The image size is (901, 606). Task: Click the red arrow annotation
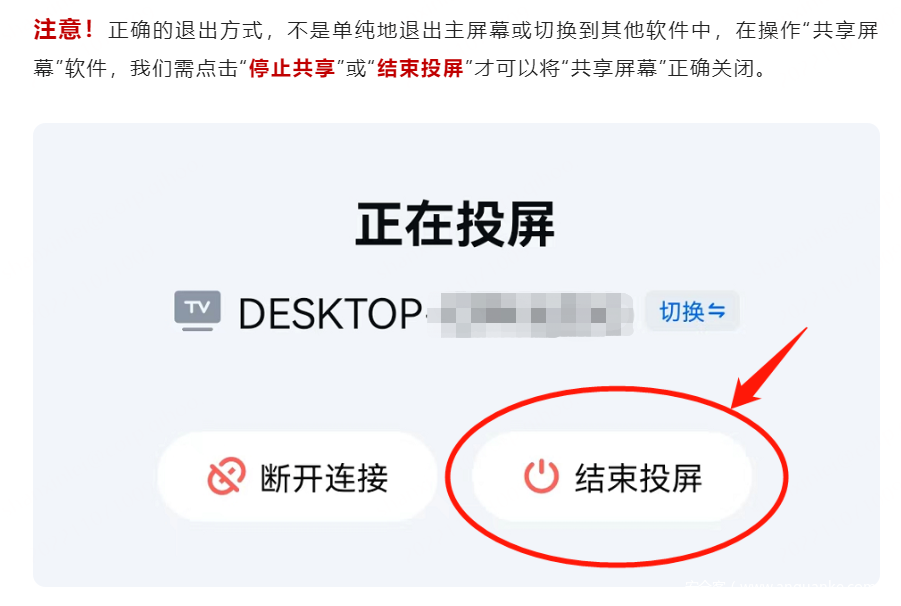click(770, 368)
